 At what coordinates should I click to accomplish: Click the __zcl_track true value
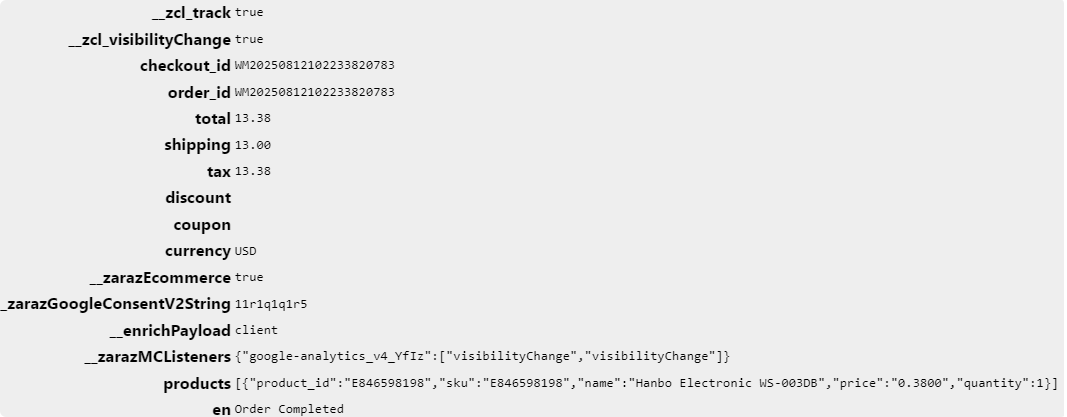(249, 12)
